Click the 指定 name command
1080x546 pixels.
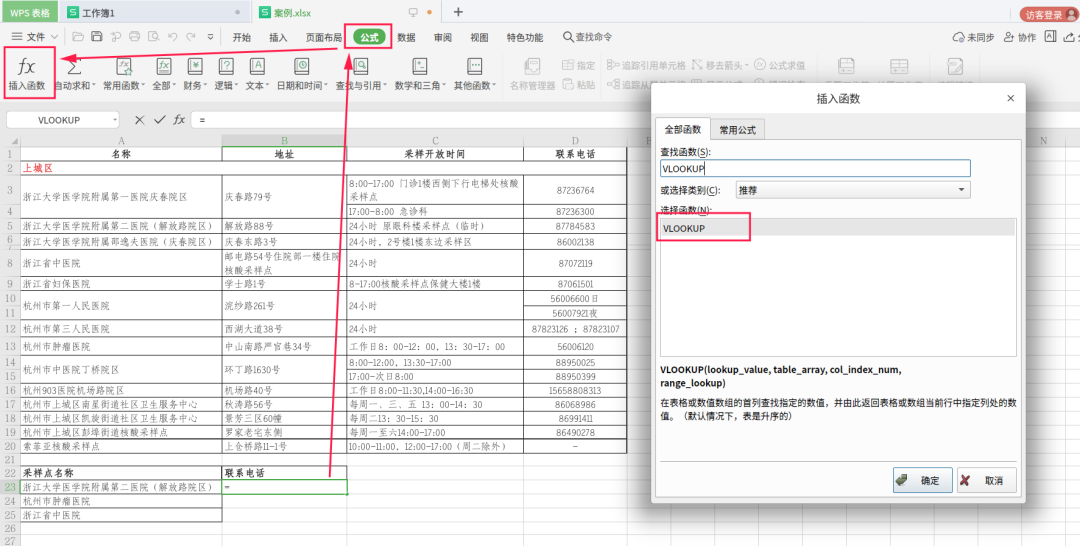click(x=579, y=65)
